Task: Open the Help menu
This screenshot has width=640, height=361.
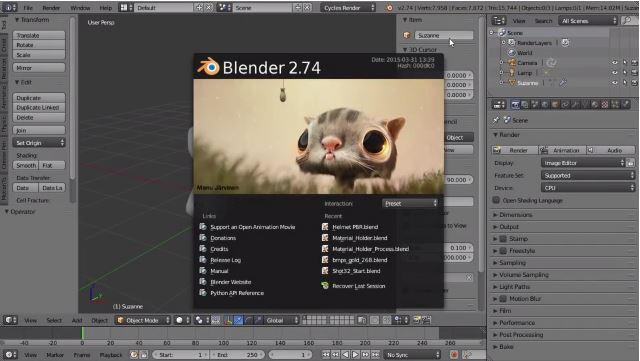Action: [106, 8]
